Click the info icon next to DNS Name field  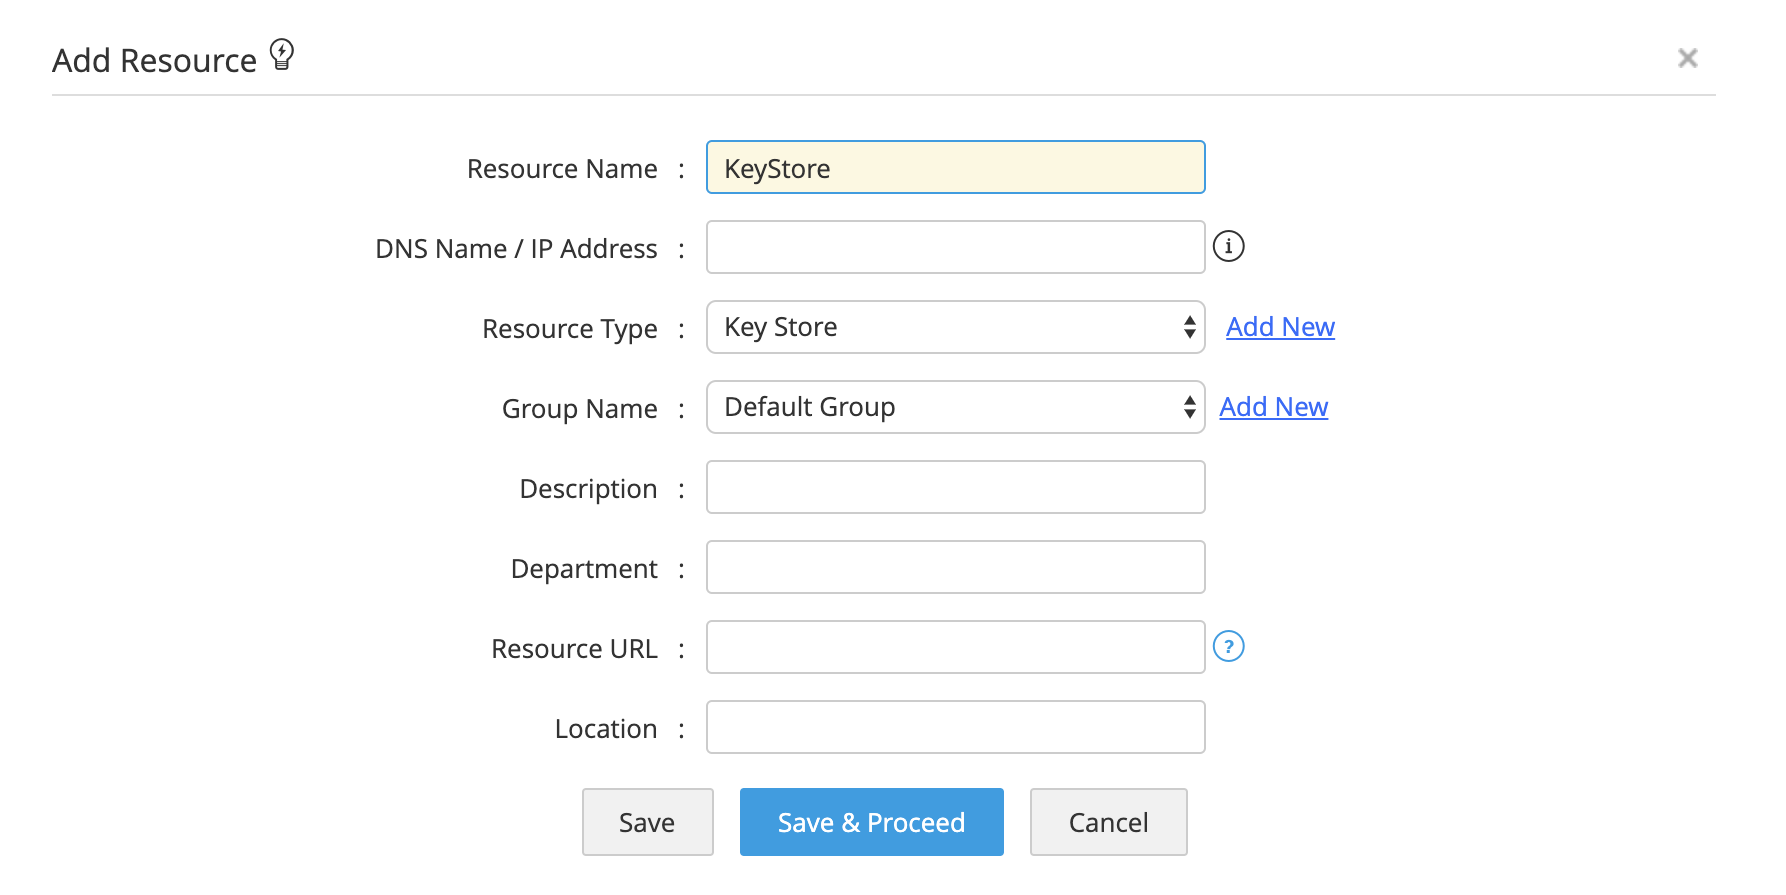[x=1228, y=246]
